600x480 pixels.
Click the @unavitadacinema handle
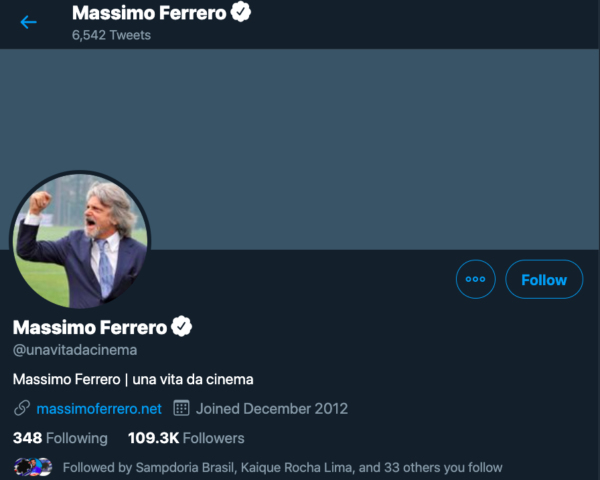(x=75, y=350)
